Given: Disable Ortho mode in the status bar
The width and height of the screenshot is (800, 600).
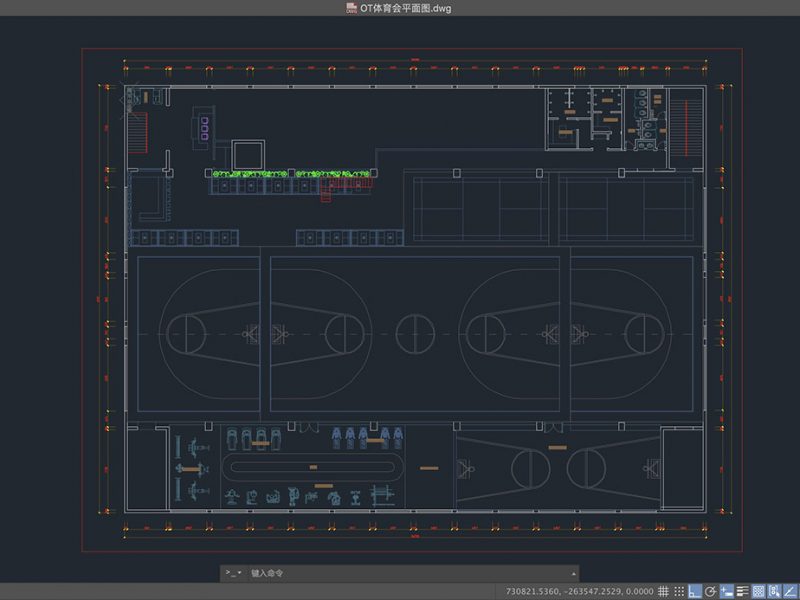Looking at the screenshot, I should tap(695, 591).
